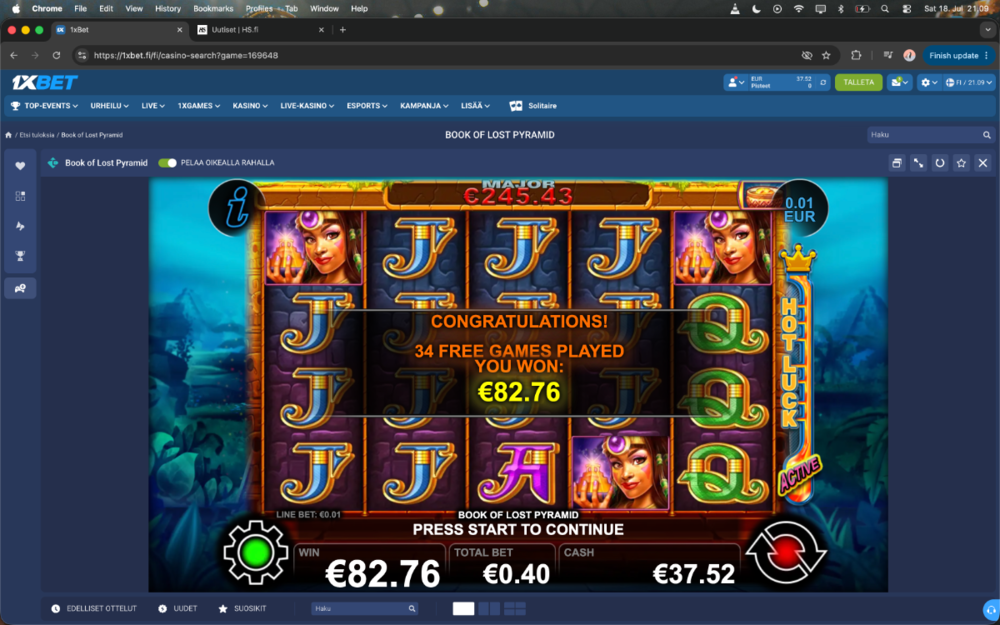Close the Book of Lost Pyramid game
The height and width of the screenshot is (625, 1000).
pos(983,163)
